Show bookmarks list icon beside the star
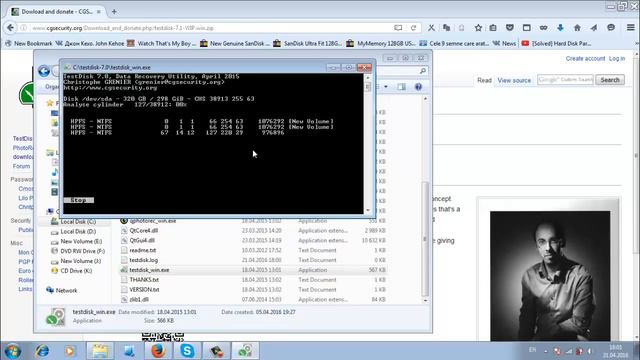 coord(493,28)
